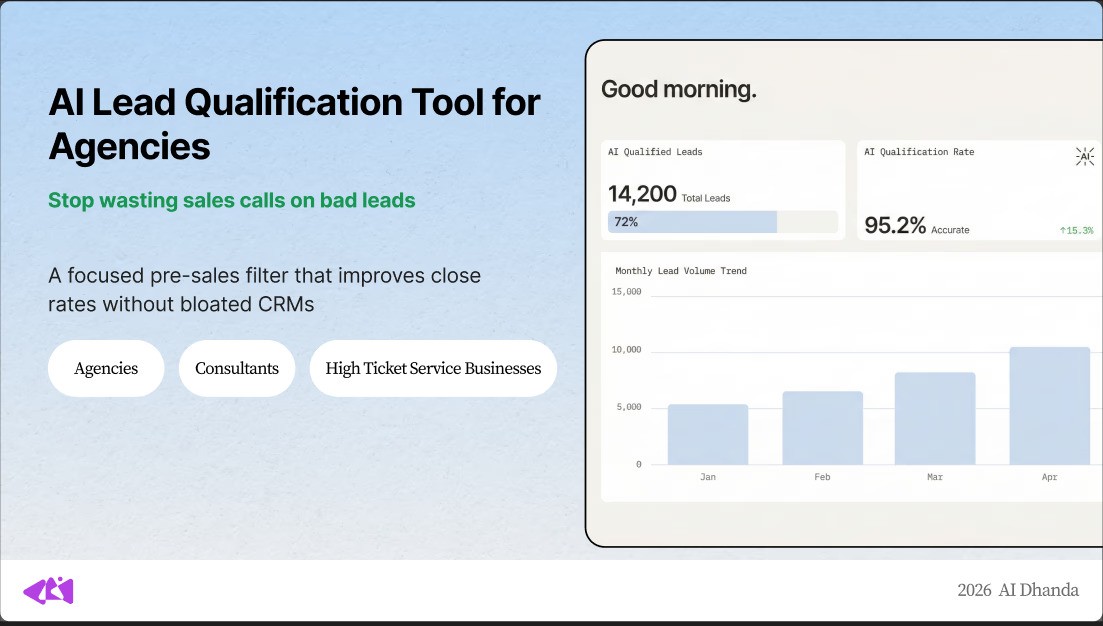Click the purple AI Dhanda logo icon

[x=49, y=591]
